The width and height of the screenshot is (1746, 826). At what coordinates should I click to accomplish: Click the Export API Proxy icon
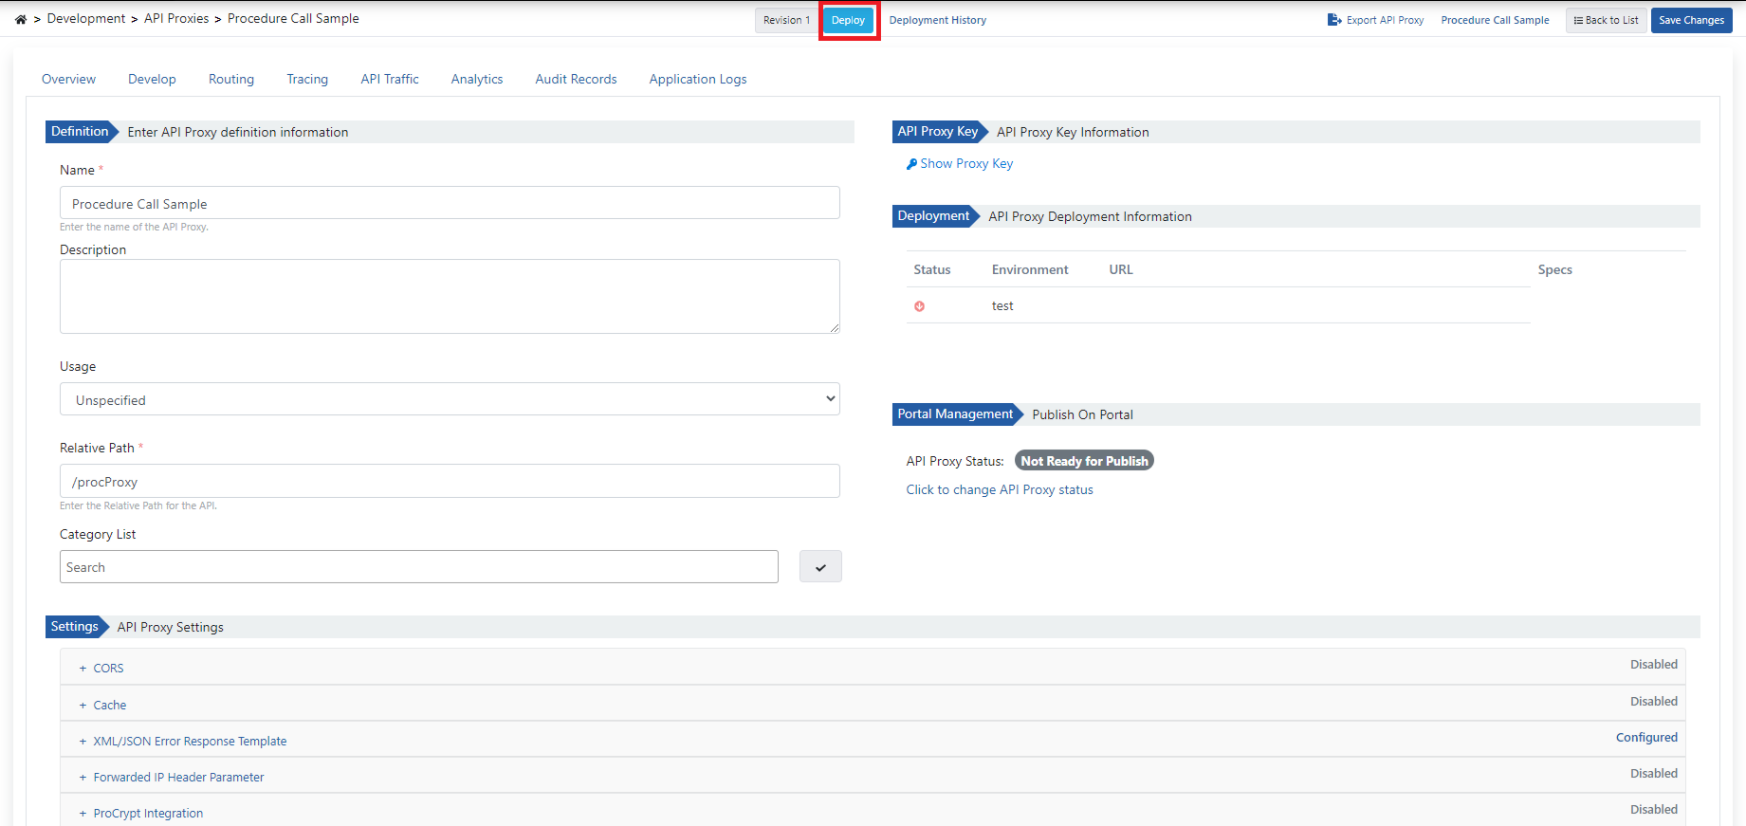click(1334, 20)
